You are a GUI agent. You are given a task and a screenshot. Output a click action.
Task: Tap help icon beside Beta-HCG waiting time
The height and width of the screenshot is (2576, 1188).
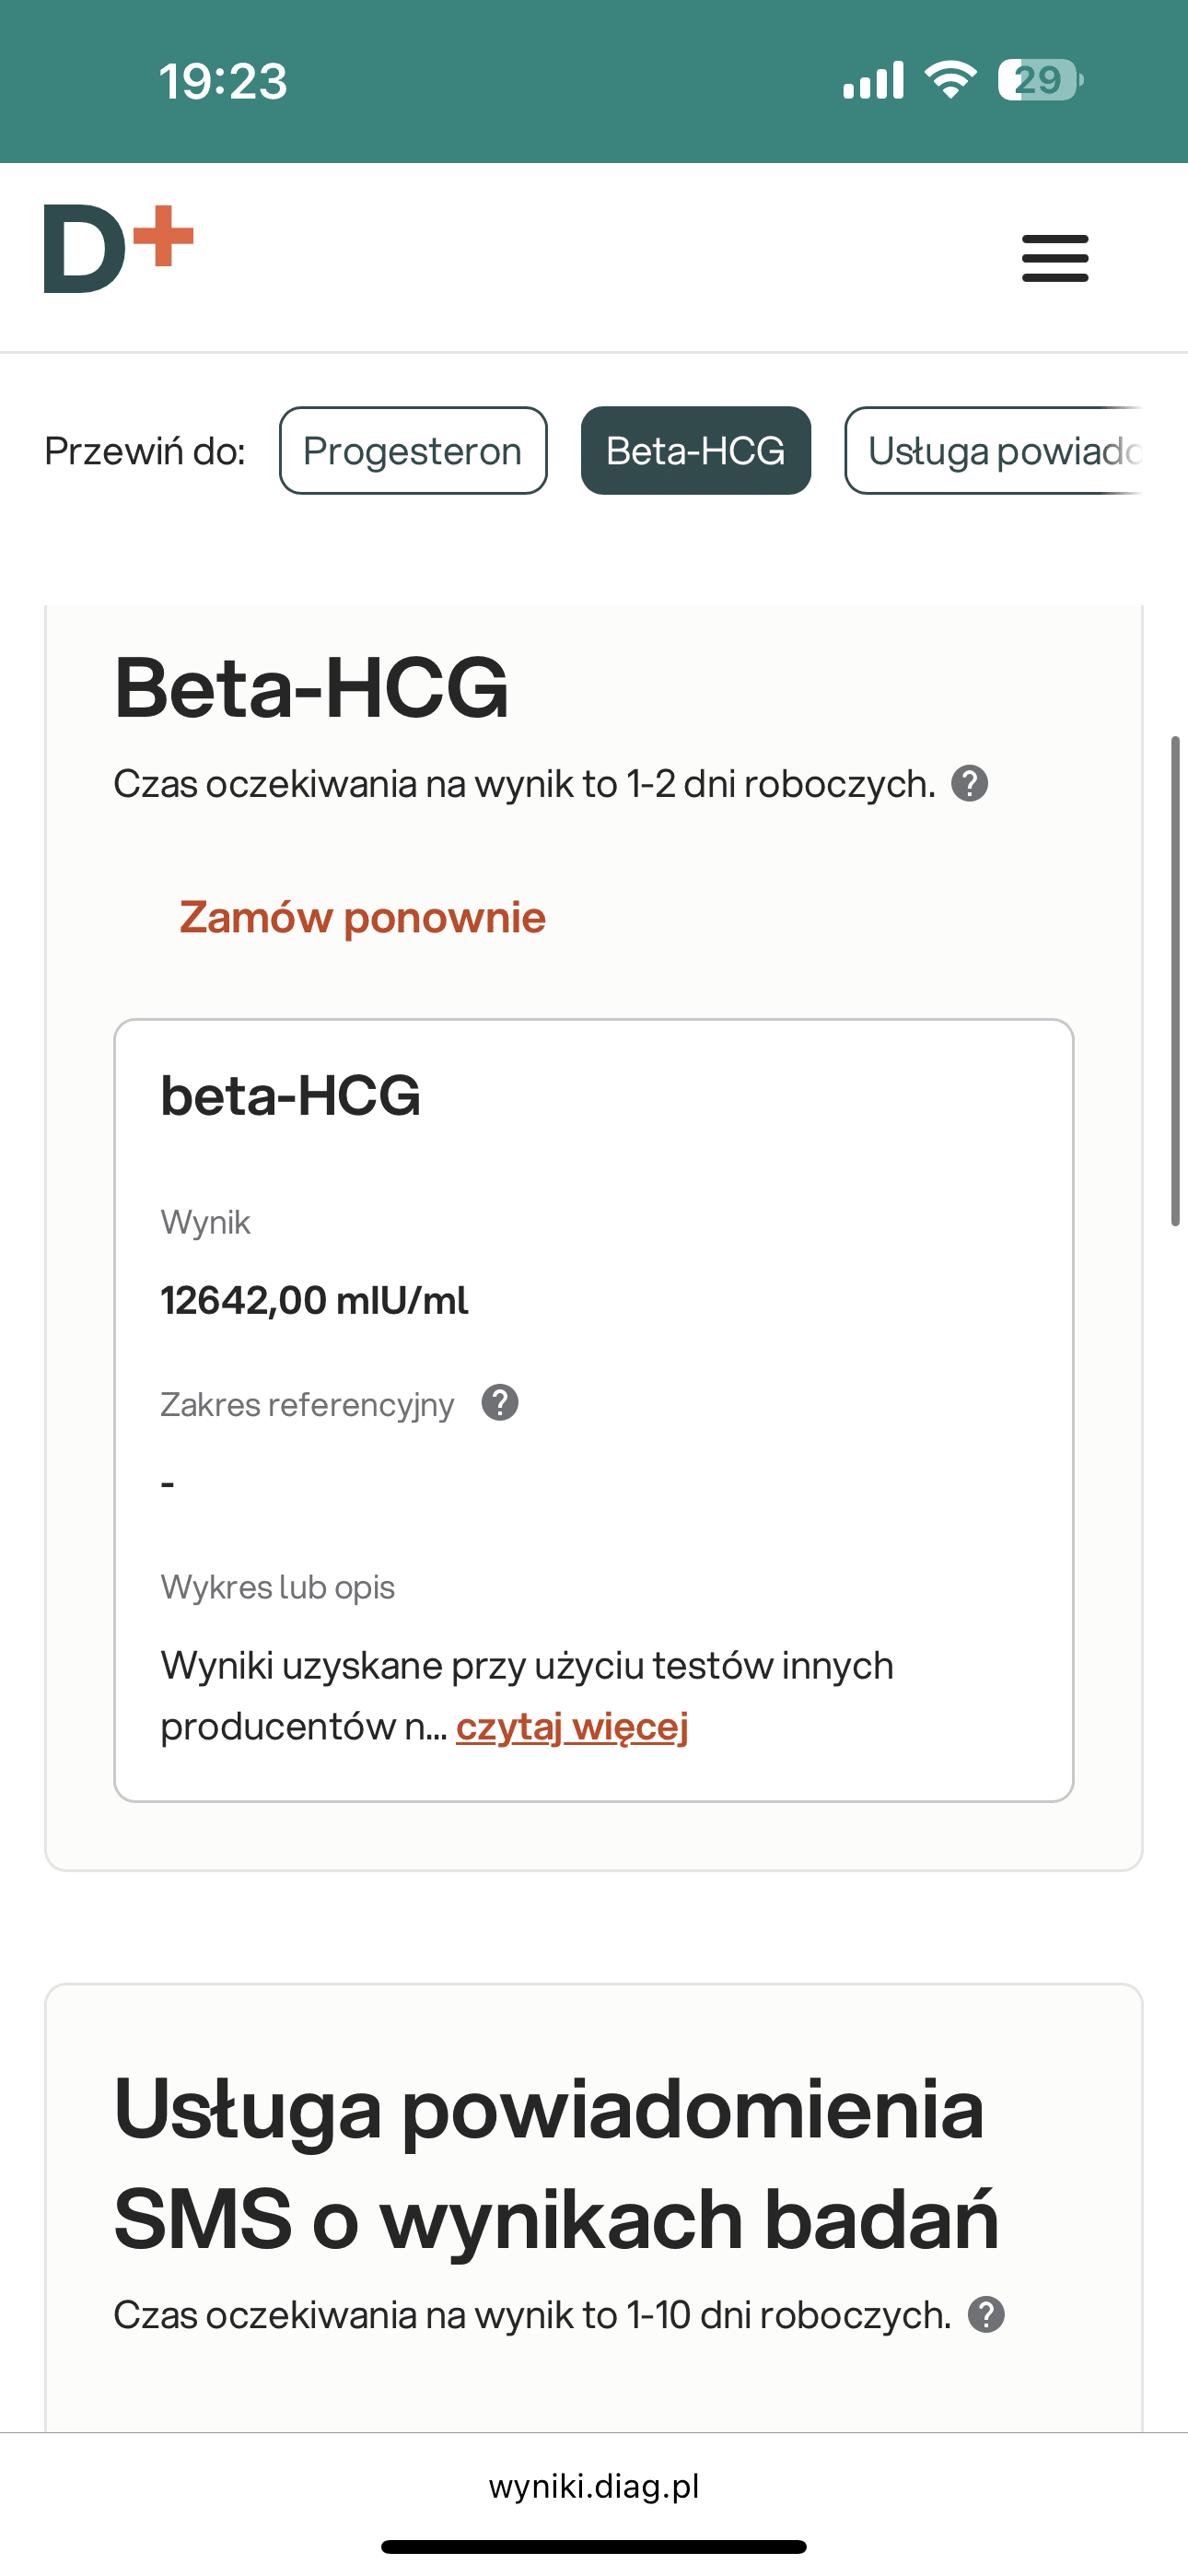click(x=969, y=784)
